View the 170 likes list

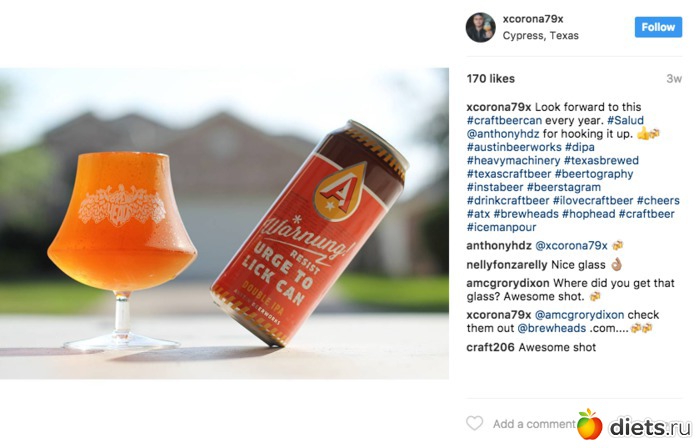click(490, 78)
